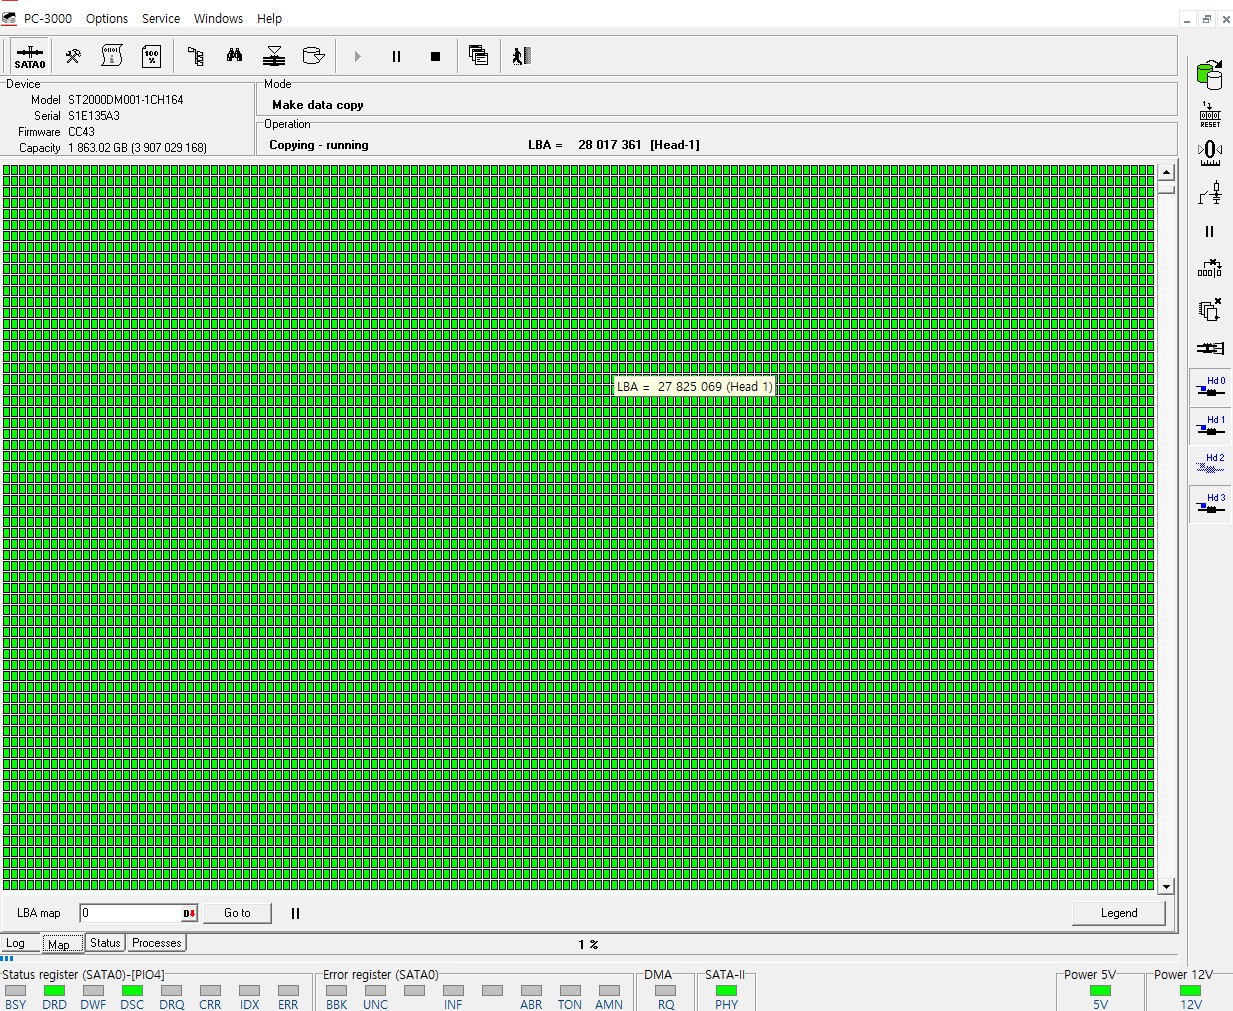Open the LBA map field dropdown arrow
The image size is (1233, 1011).
click(x=189, y=913)
